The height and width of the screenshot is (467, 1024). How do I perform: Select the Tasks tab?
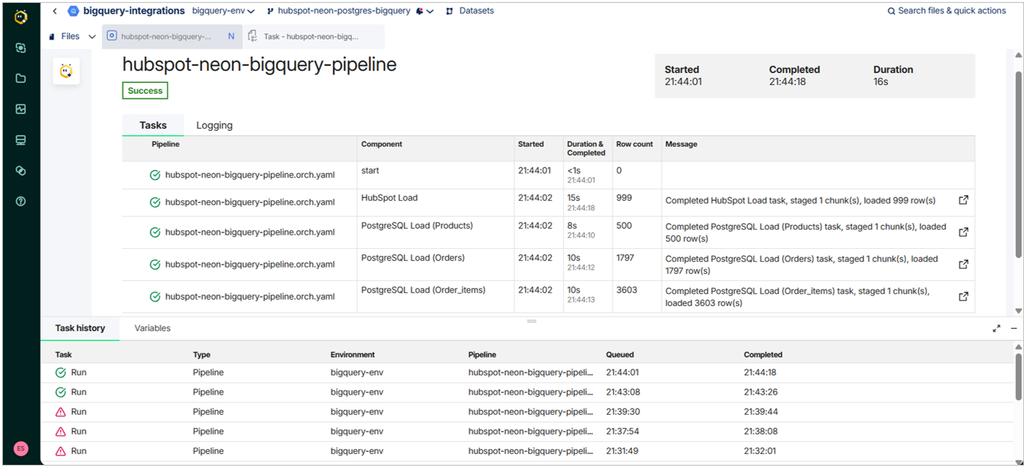[153, 125]
